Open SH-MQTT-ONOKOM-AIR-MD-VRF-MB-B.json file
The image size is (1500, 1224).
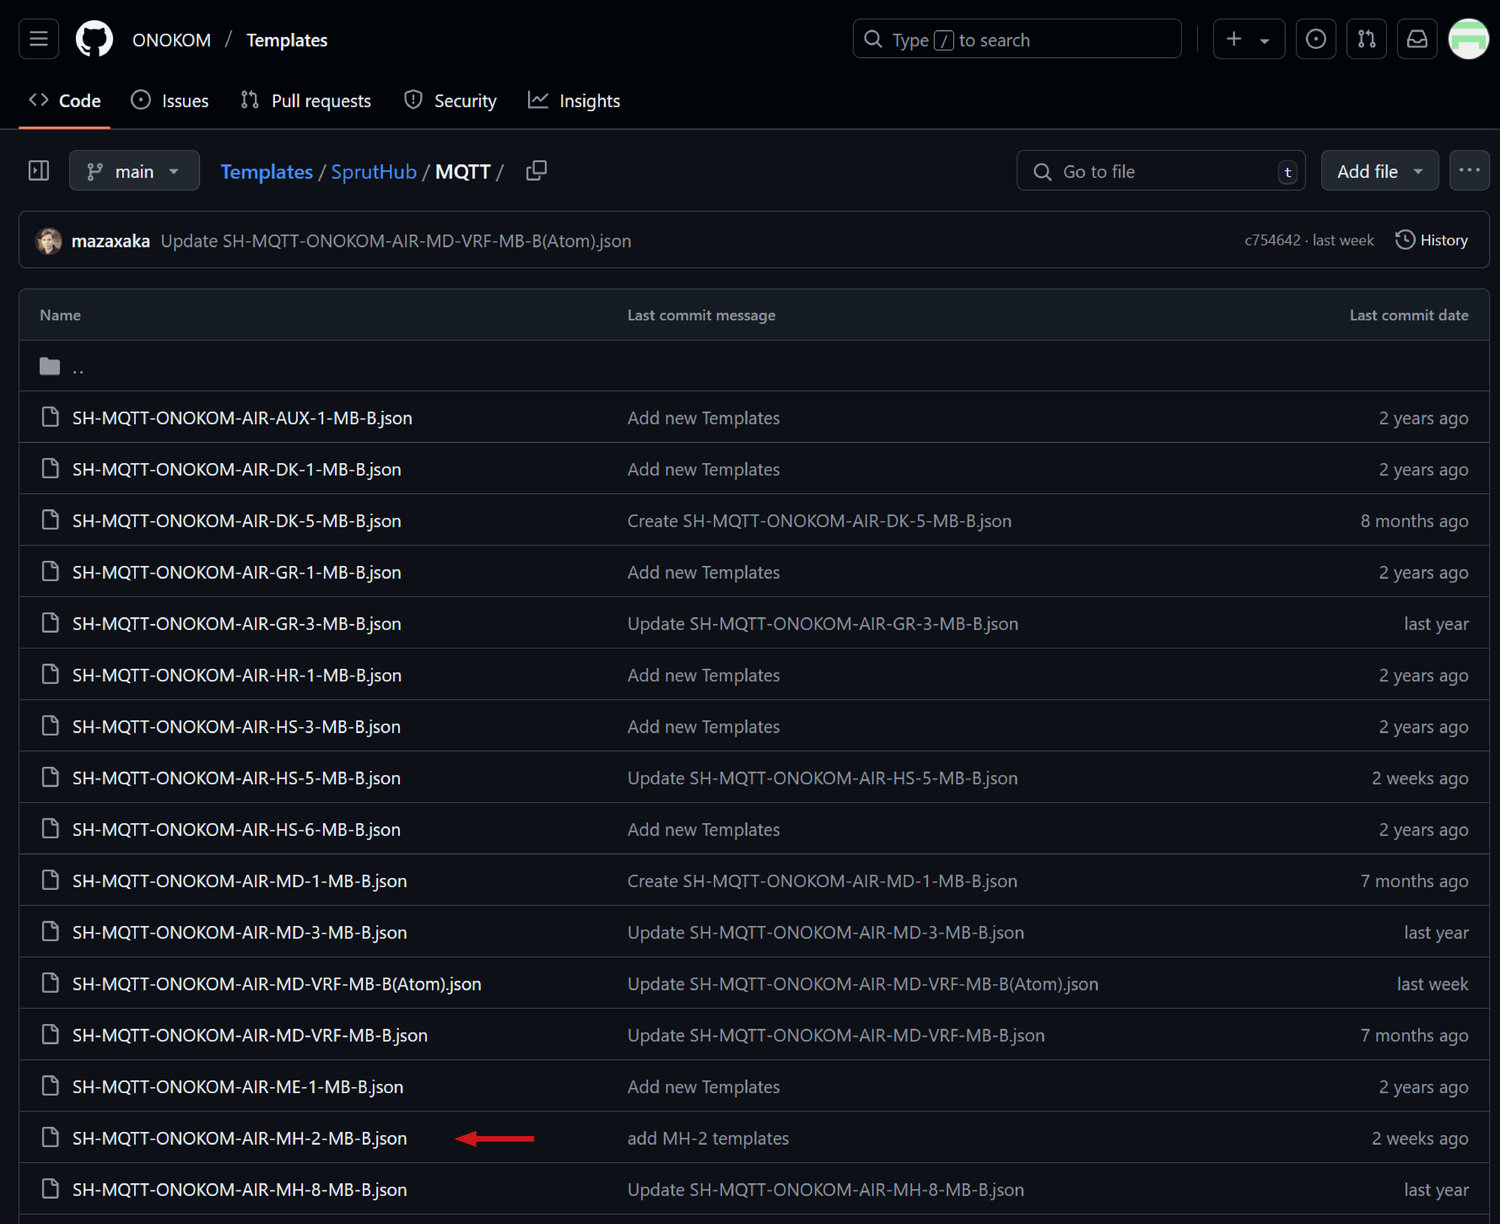[250, 1036]
